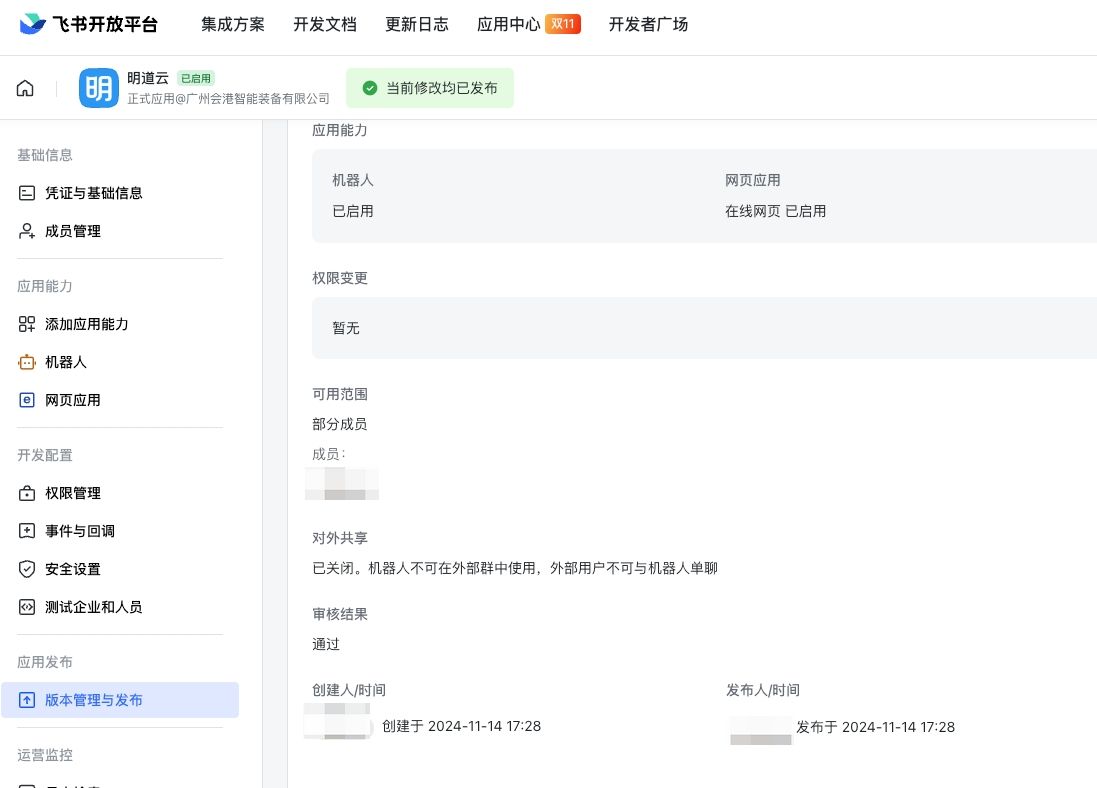Open 开发文档 in top navigation
Viewport: 1097px width, 788px height.
(x=325, y=25)
